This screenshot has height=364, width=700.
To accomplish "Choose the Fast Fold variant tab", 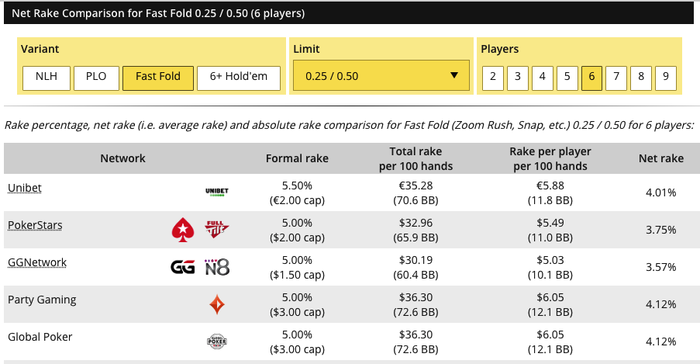I will coord(158,78).
